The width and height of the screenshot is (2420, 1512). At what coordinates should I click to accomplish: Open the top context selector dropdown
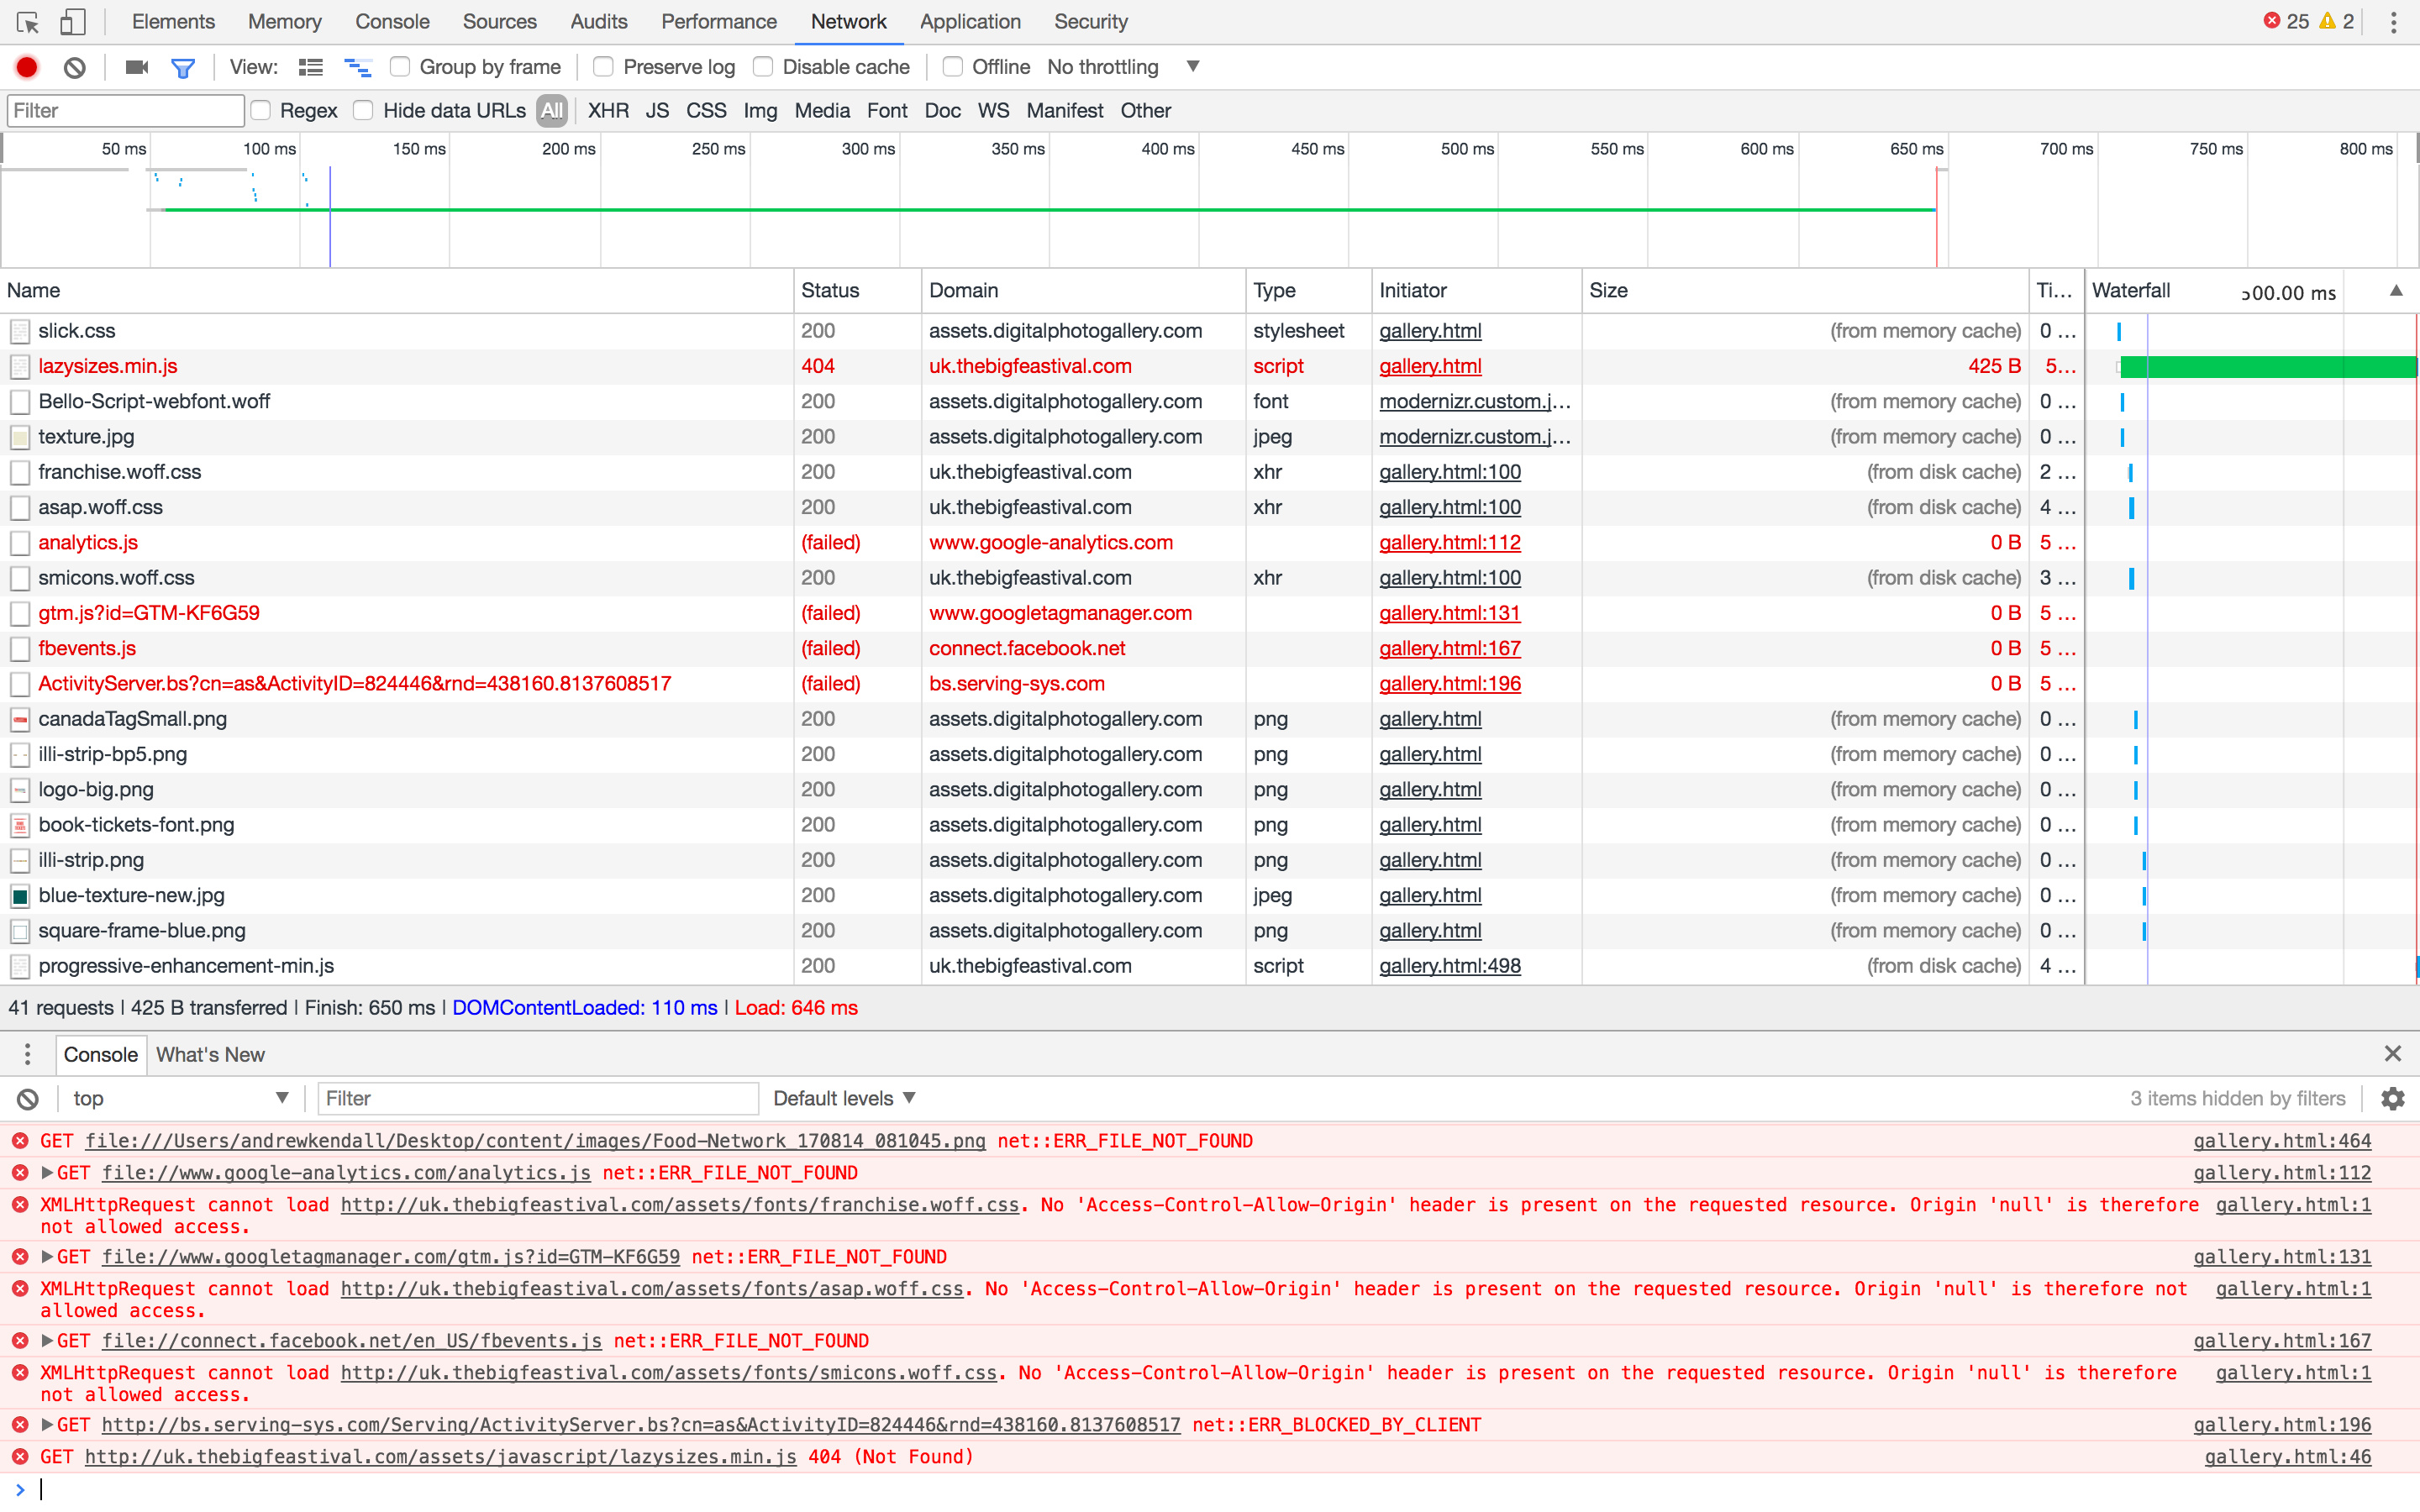click(180, 1098)
